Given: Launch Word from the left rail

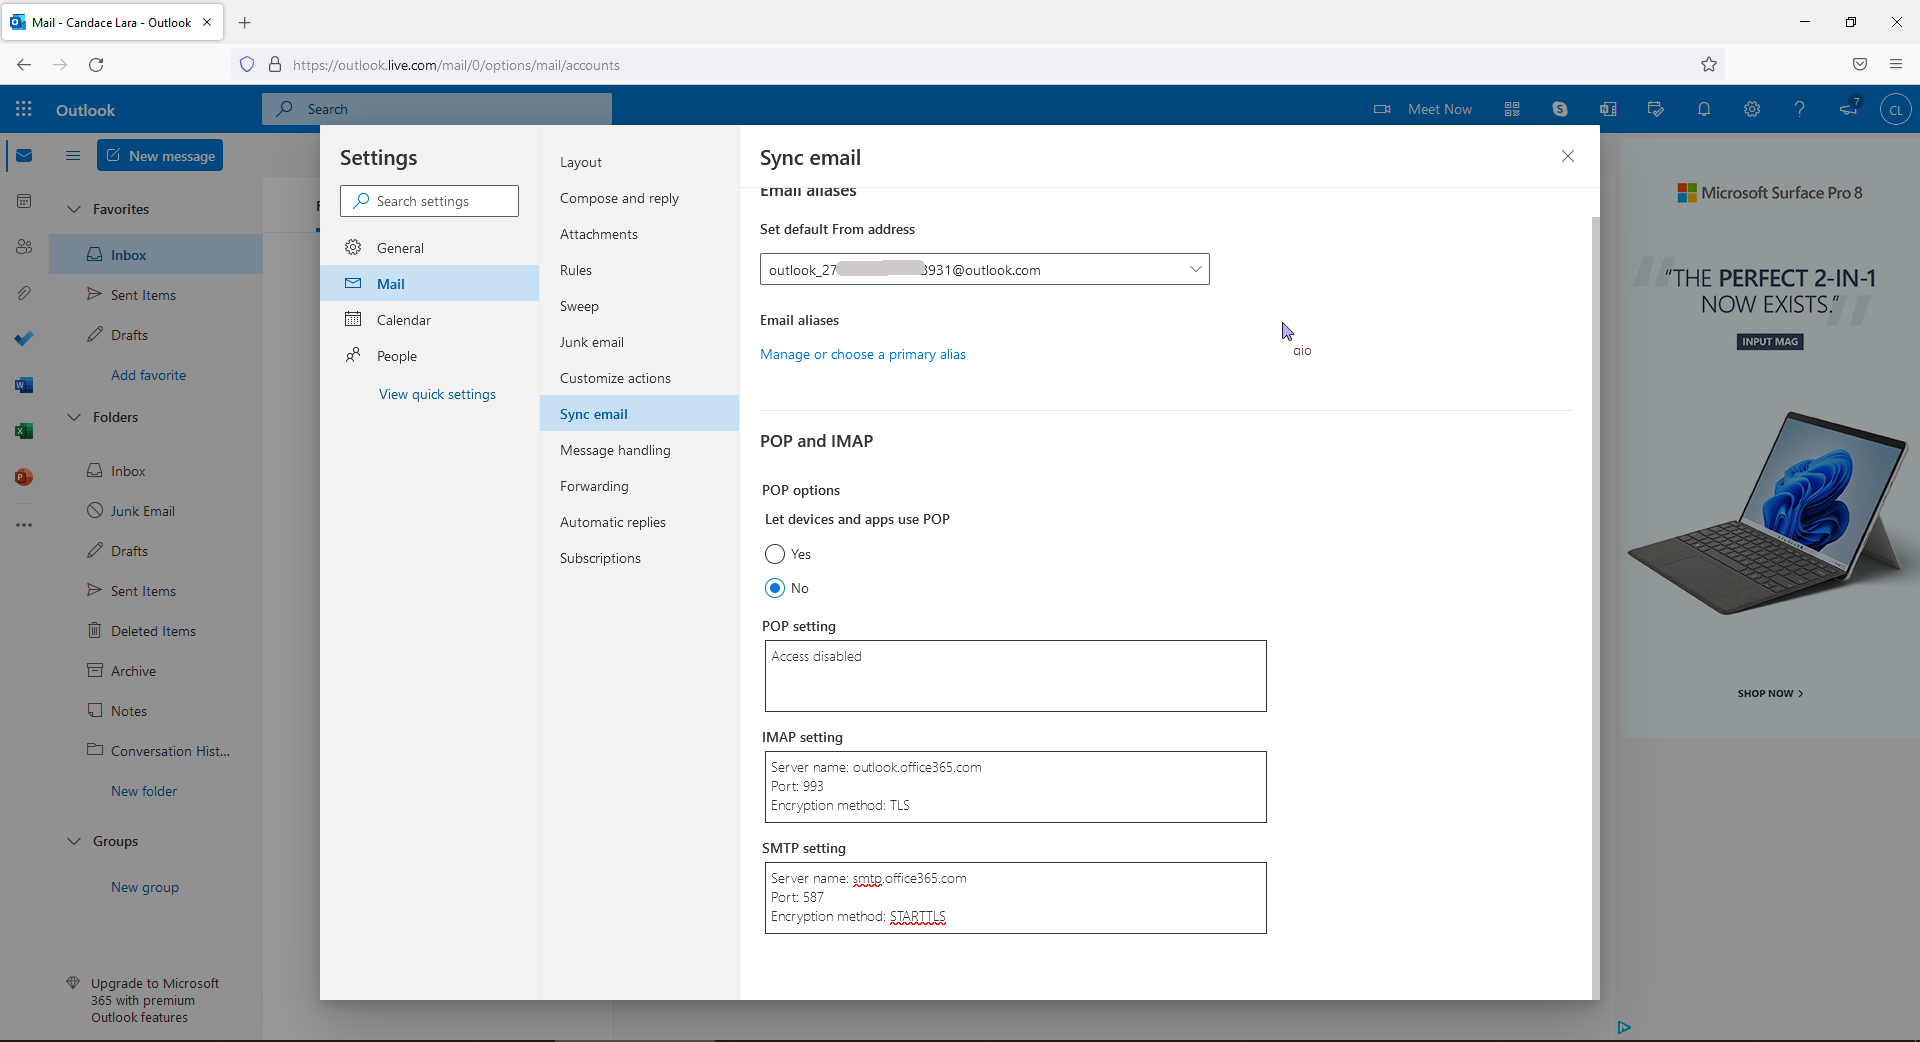Looking at the screenshot, I should (x=24, y=385).
